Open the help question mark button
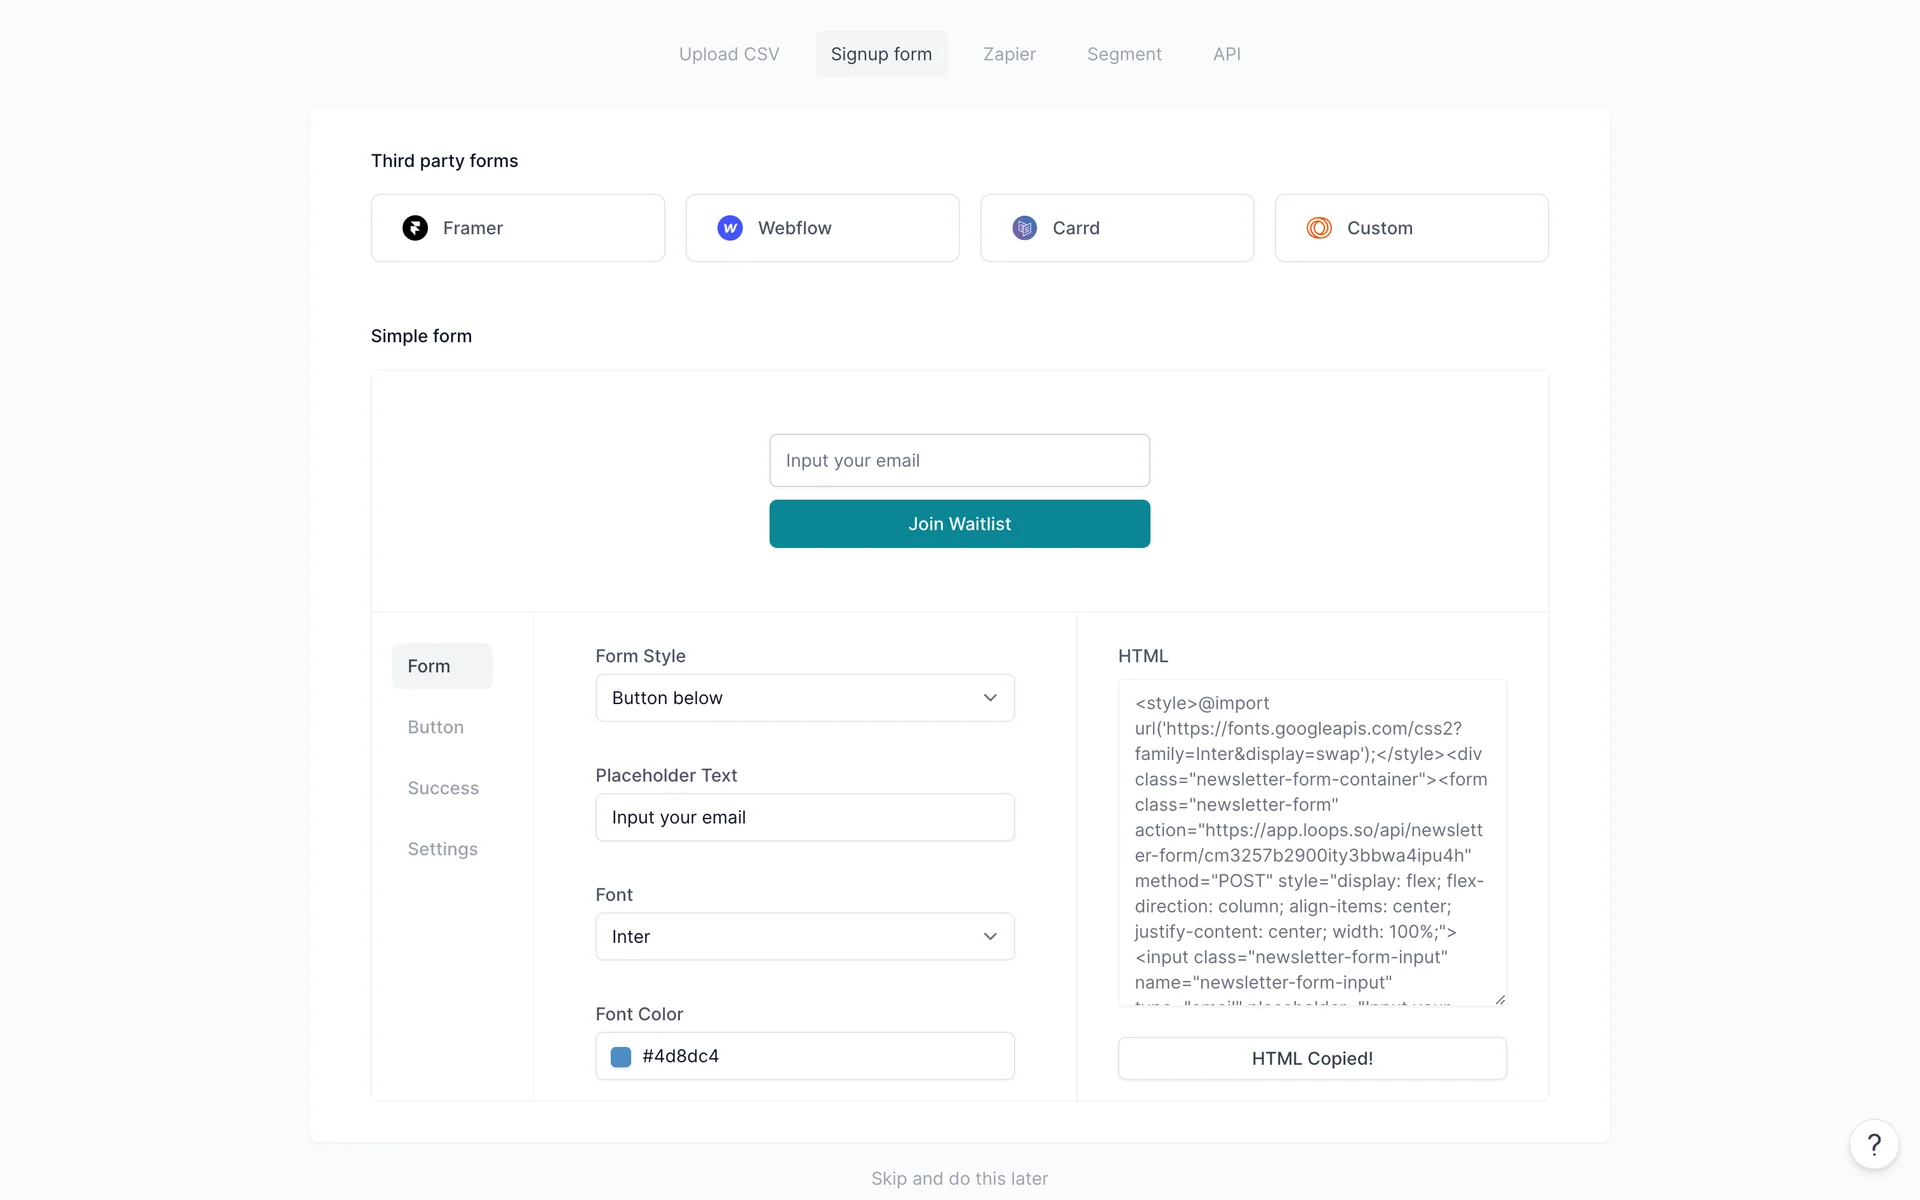The height and width of the screenshot is (1200, 1920). pyautogui.click(x=1873, y=1144)
